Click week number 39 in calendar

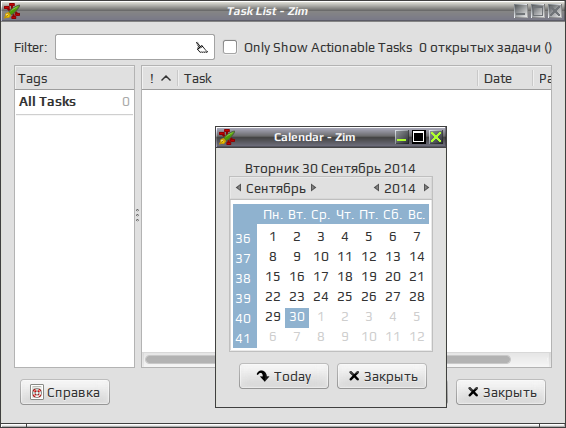click(x=243, y=298)
